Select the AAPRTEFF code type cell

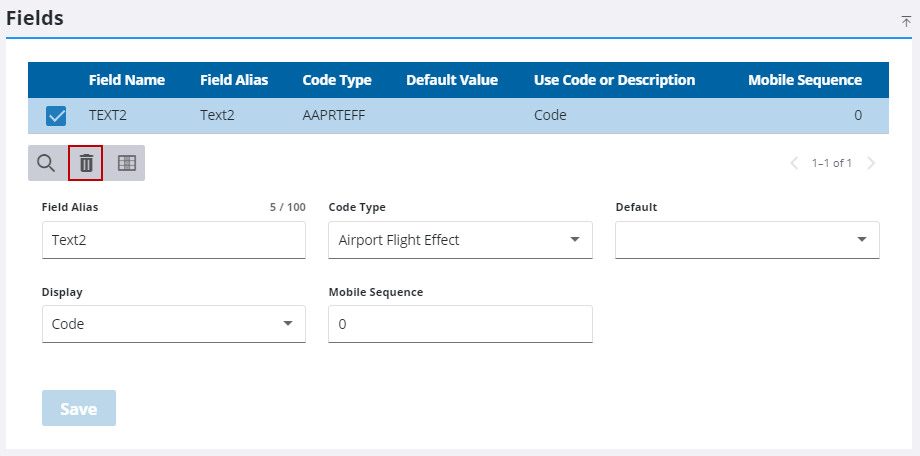tap(334, 115)
